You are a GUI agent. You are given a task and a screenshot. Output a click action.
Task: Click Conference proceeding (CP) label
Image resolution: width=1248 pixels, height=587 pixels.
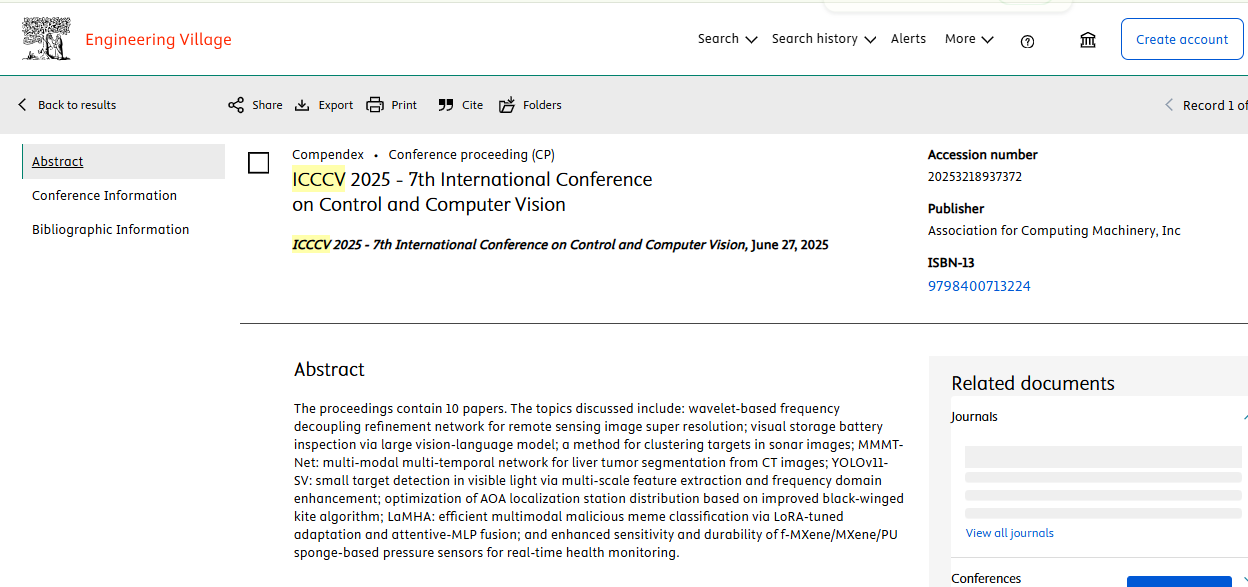pyautogui.click(x=472, y=154)
